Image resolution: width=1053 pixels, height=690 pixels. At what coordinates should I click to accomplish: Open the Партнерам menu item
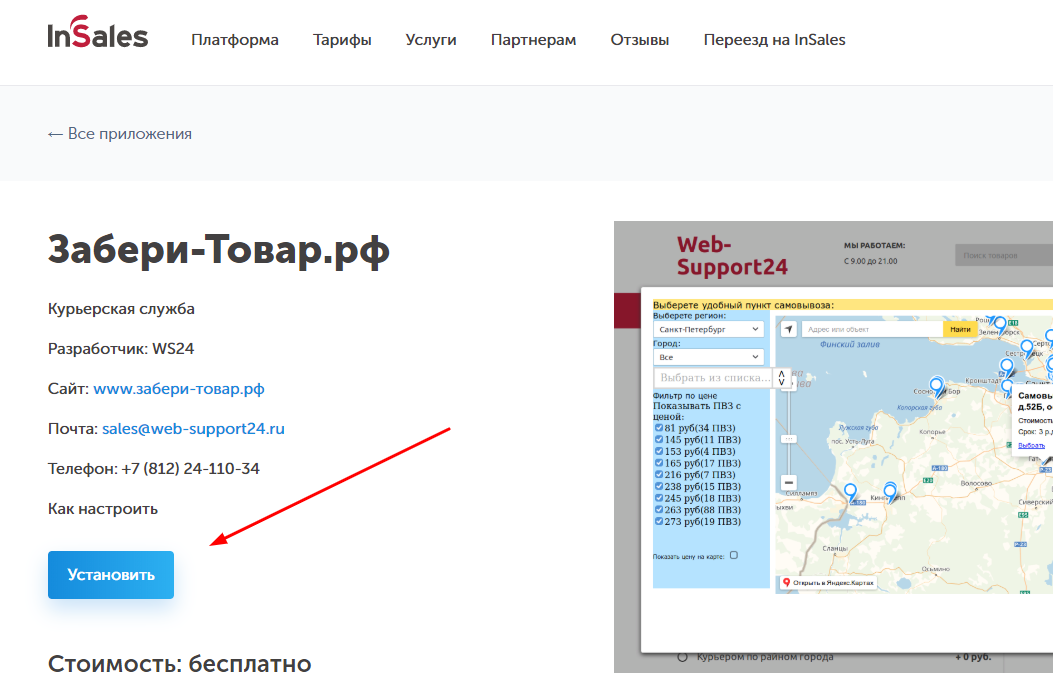point(533,40)
